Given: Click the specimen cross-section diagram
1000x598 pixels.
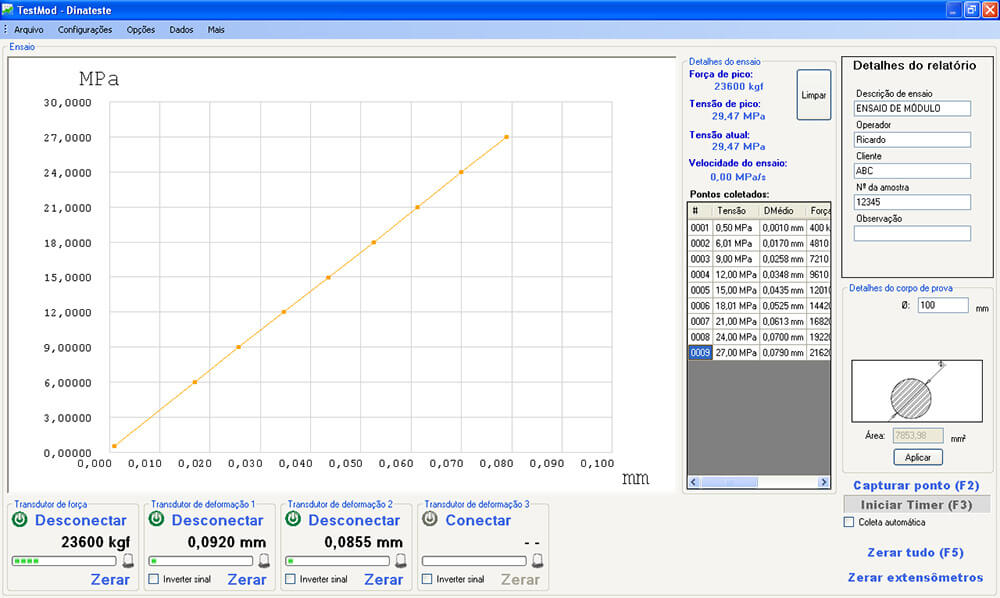Looking at the screenshot, I should coord(916,391).
